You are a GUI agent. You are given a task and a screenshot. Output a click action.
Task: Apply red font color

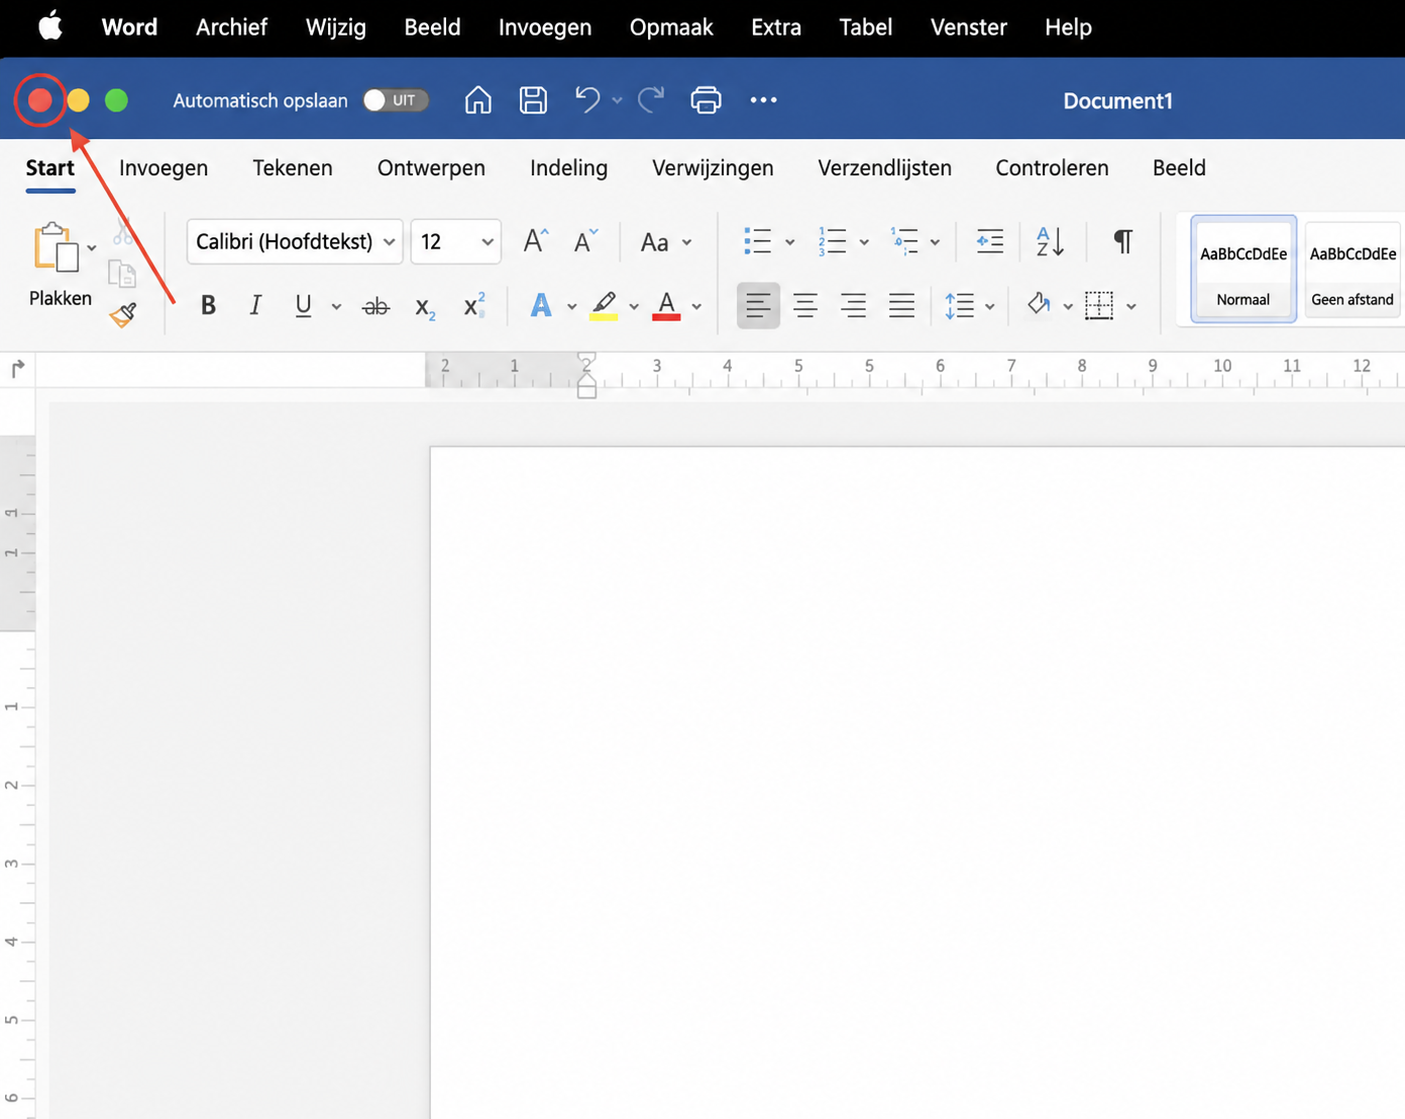point(666,305)
